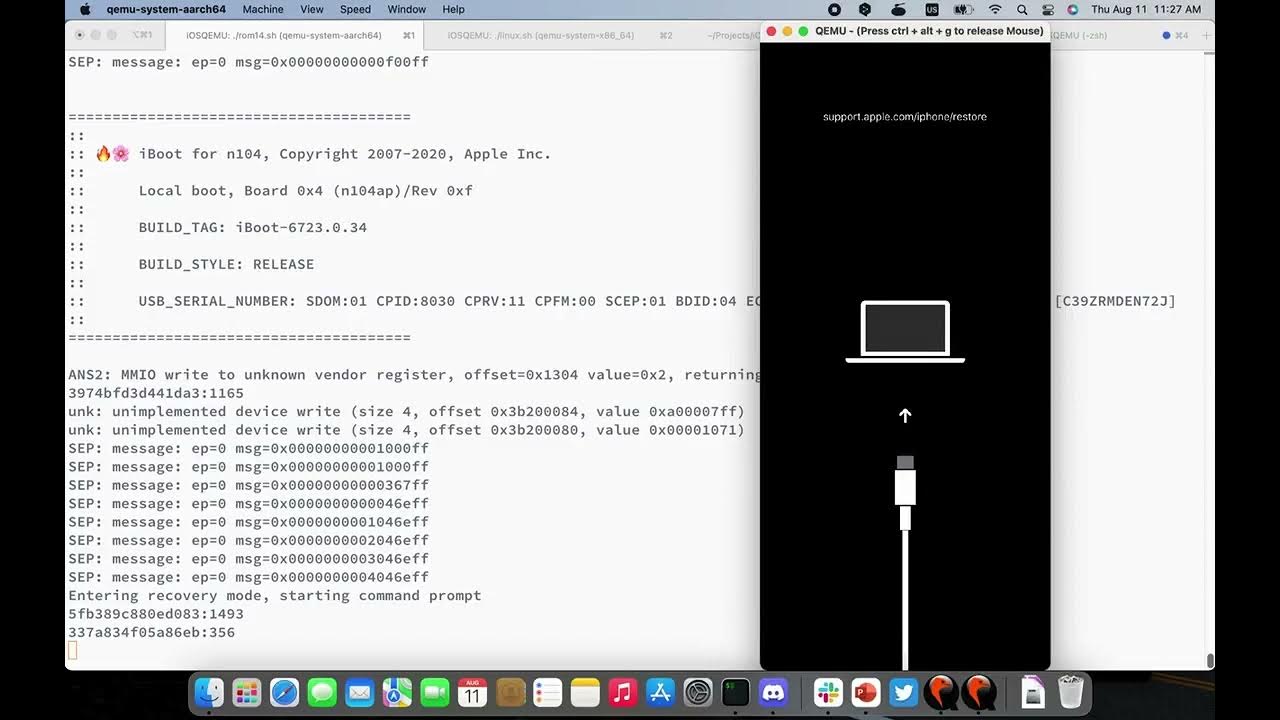Click the ANS2: MMIO write line
Screen dimensions: 1280x720
414,375
